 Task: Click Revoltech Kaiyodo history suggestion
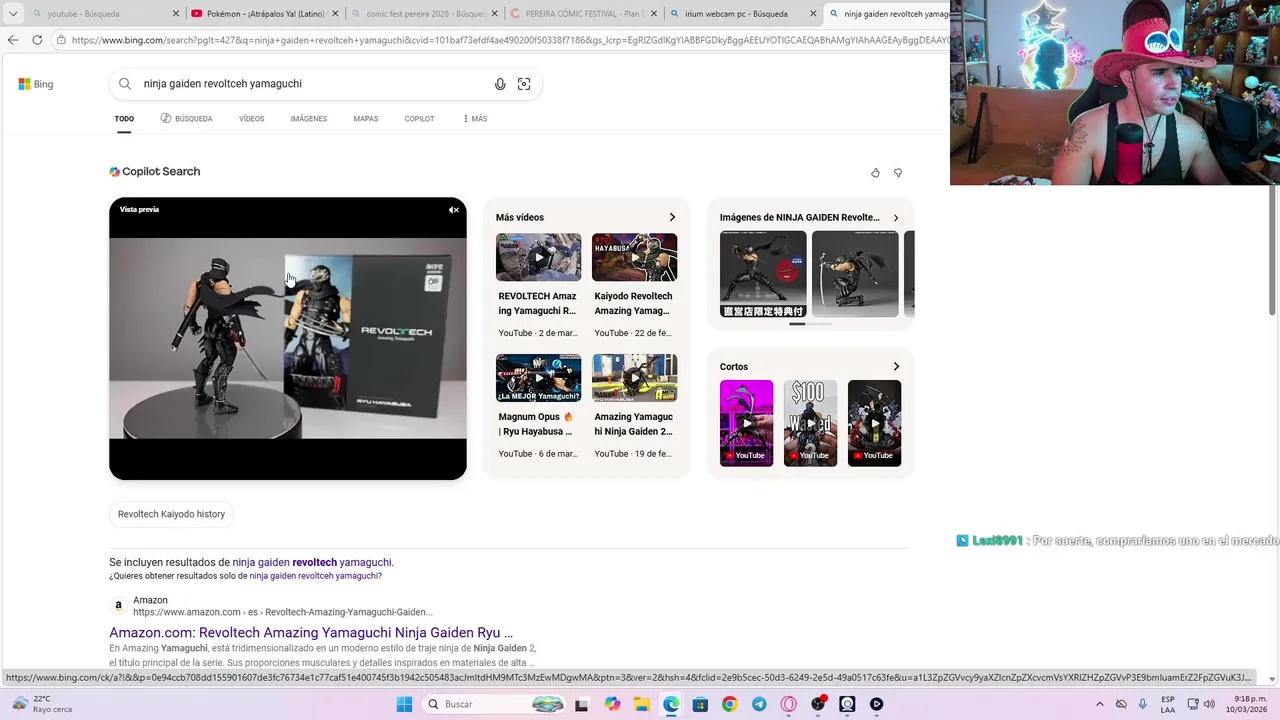click(x=171, y=514)
